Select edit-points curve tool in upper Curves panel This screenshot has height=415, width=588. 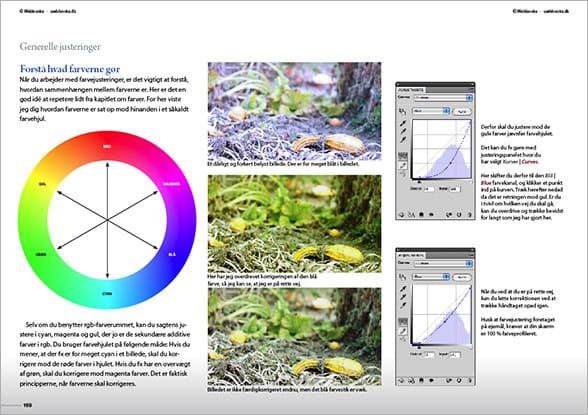pos(403,156)
